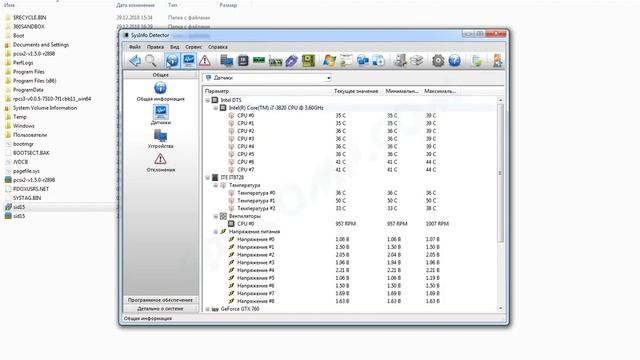Open the Справка menu

click(218, 47)
